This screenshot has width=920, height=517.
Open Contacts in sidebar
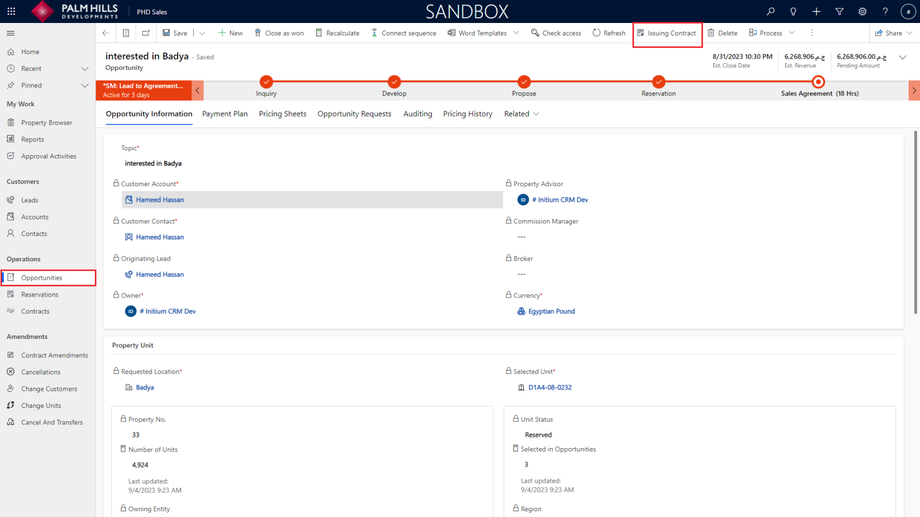[34, 234]
